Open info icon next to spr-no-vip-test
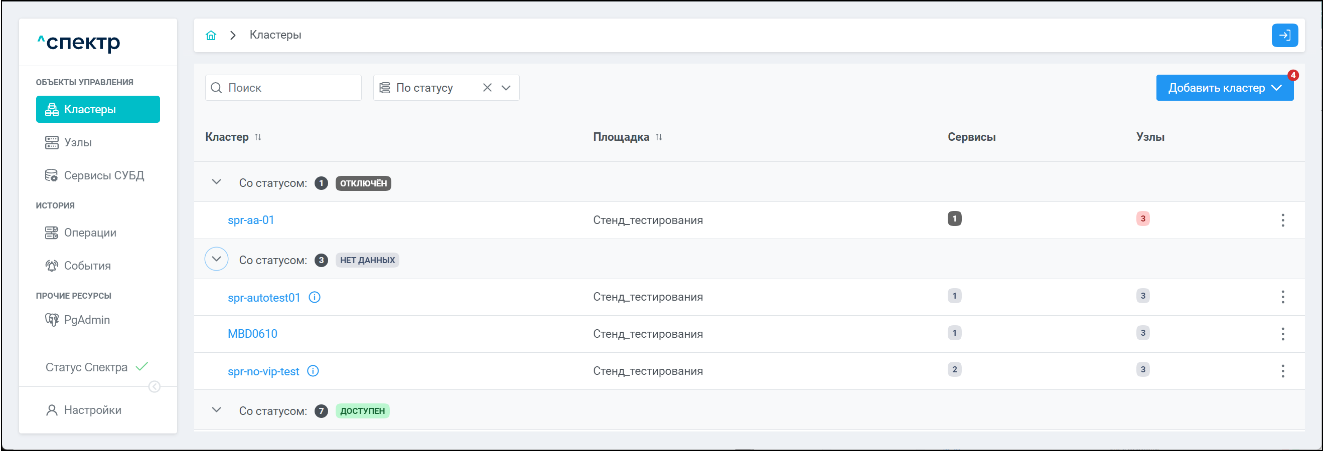Viewport: 1324px width, 452px height. (313, 371)
